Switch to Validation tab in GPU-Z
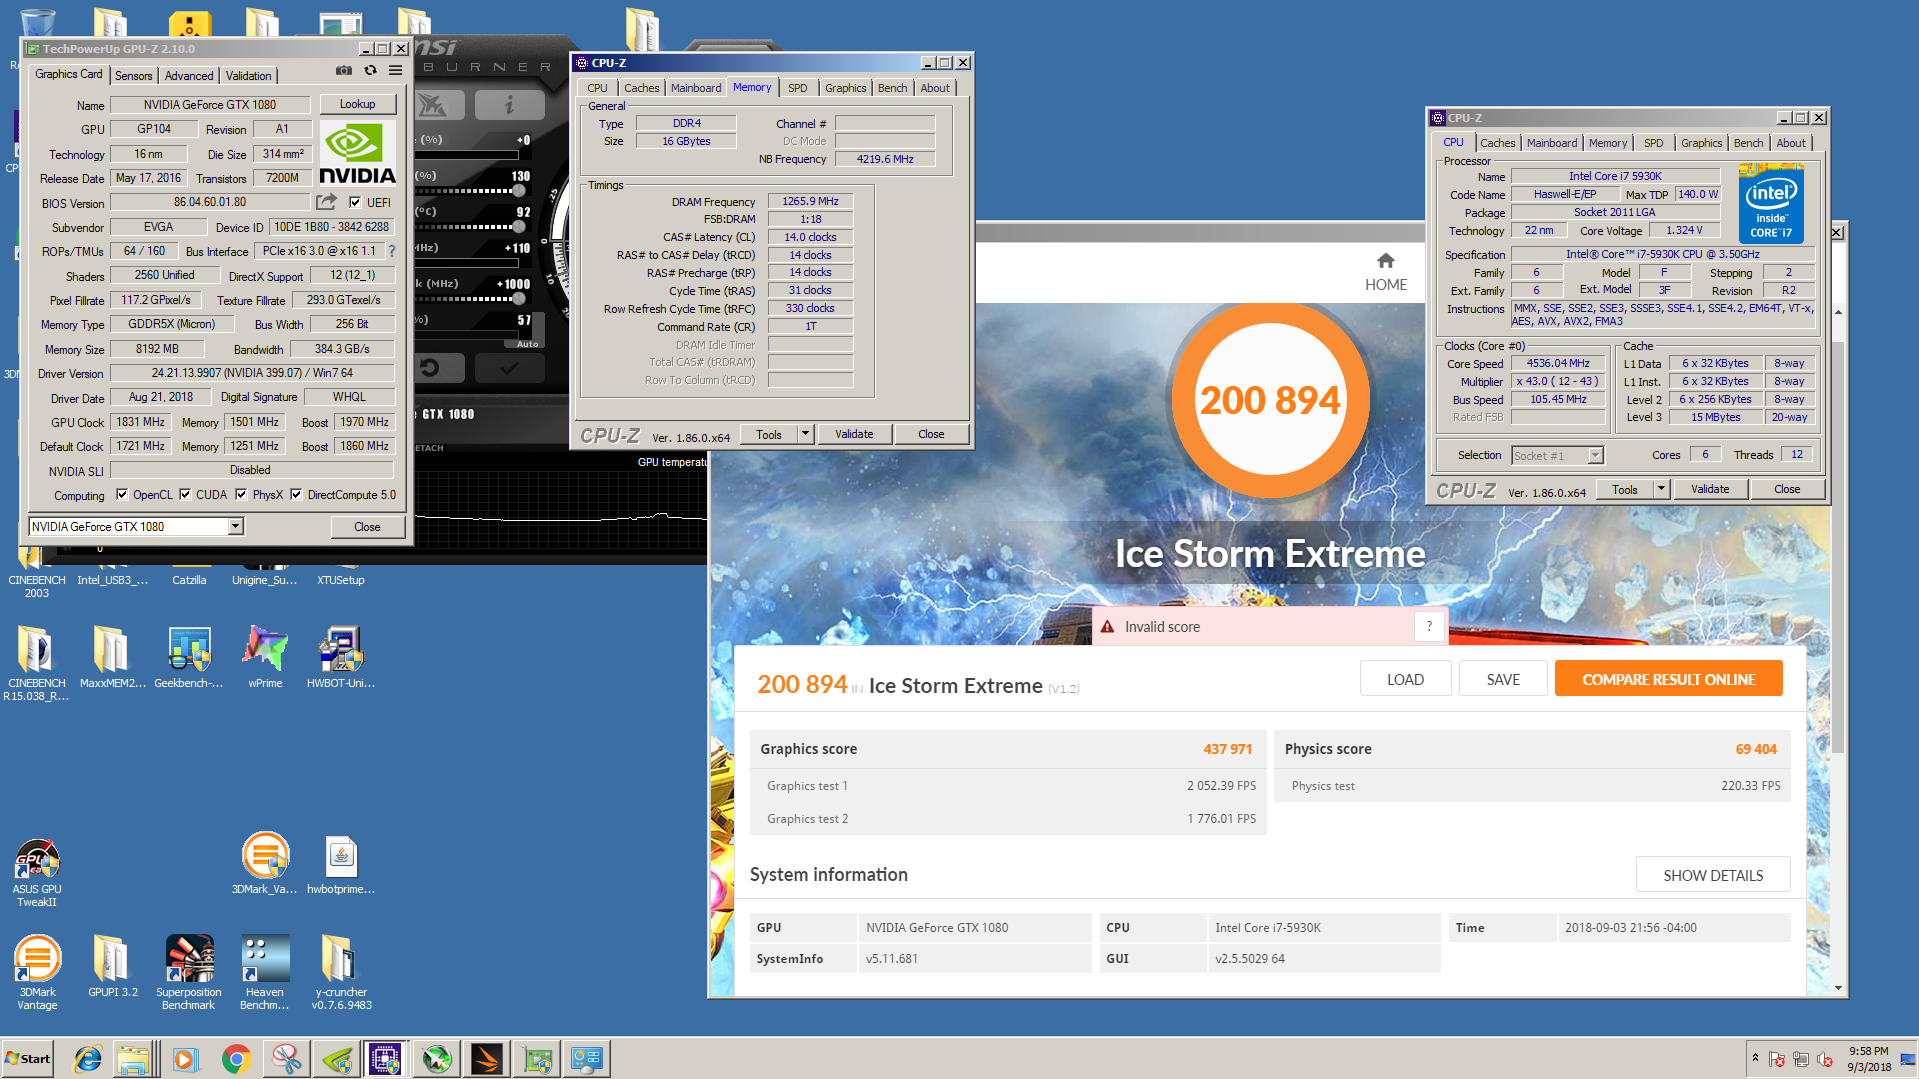The width and height of the screenshot is (1919, 1079). click(x=248, y=76)
